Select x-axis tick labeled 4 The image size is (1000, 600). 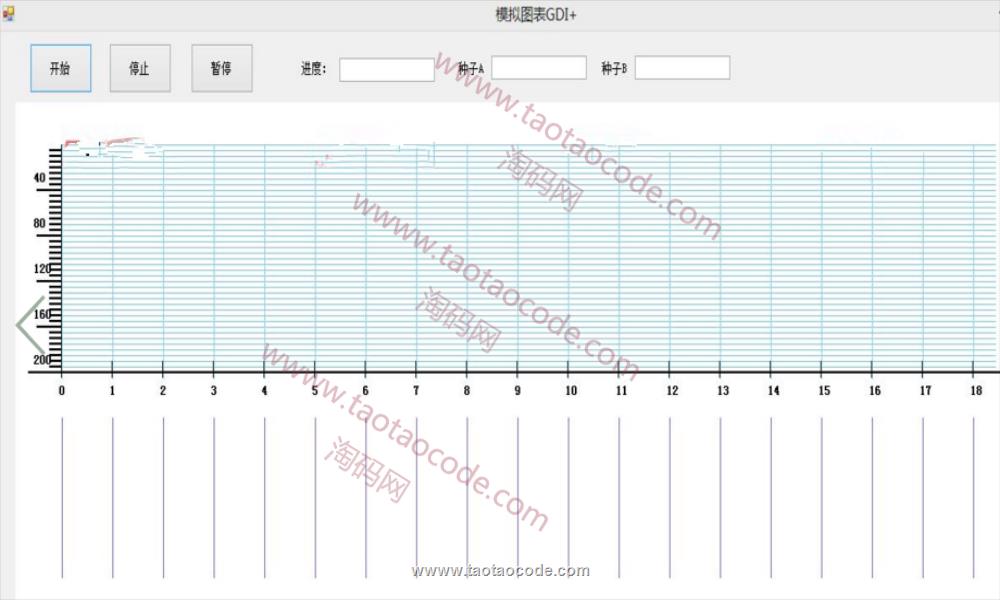pyautogui.click(x=264, y=391)
